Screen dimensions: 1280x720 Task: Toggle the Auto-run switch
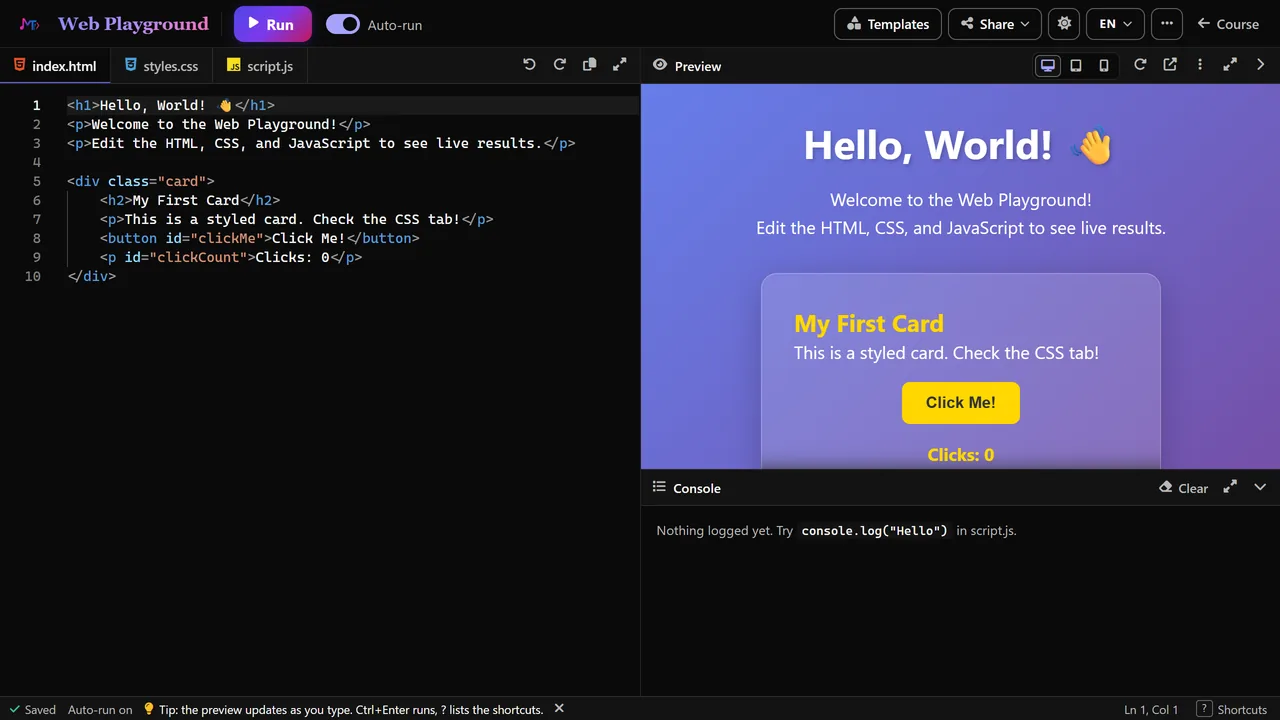343,24
